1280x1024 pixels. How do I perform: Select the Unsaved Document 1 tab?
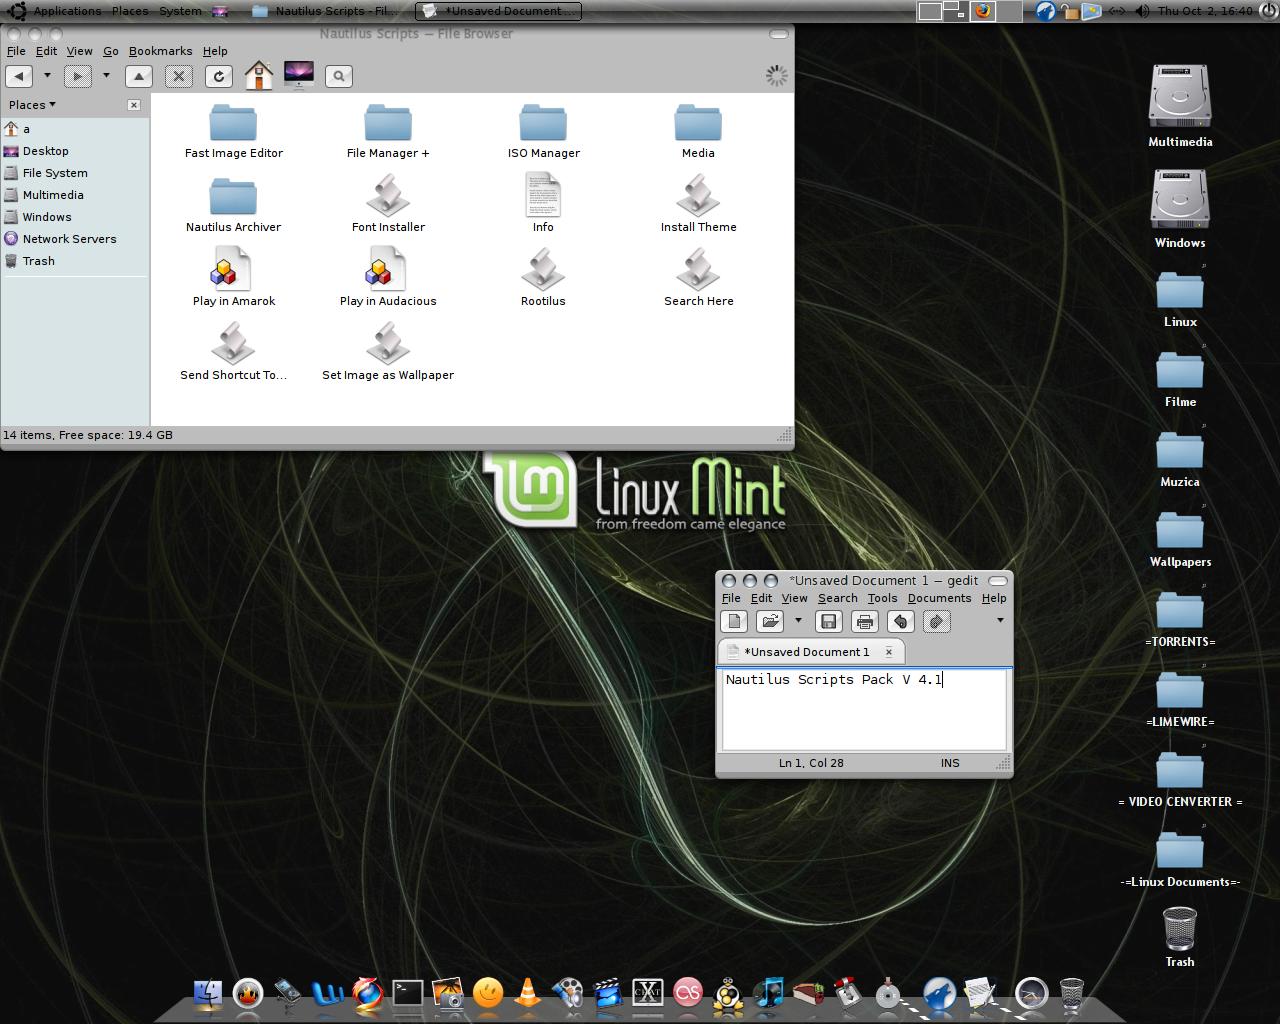click(x=806, y=652)
